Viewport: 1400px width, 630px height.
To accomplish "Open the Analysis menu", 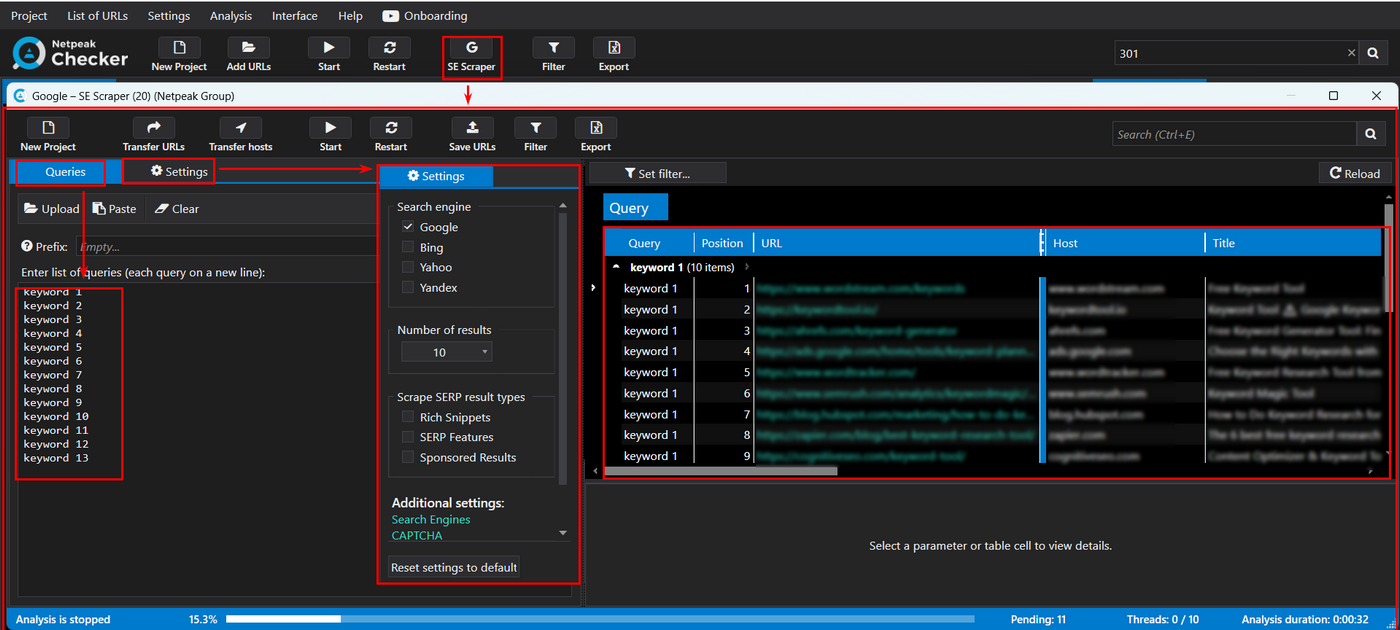I will coord(231,16).
